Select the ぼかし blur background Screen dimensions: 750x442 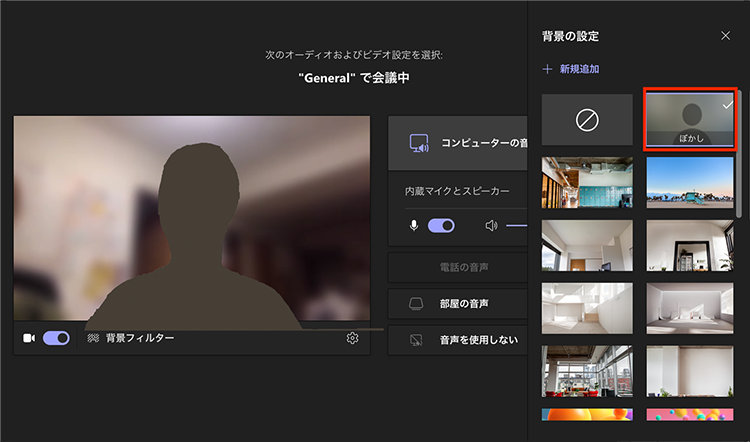[692, 120]
